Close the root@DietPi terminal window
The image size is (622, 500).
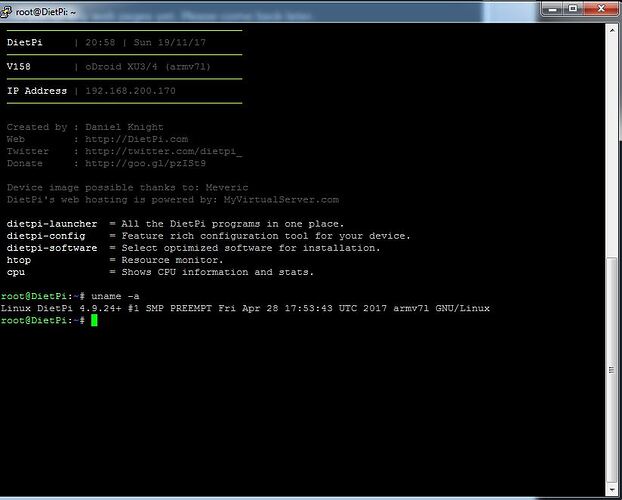[601, 9]
